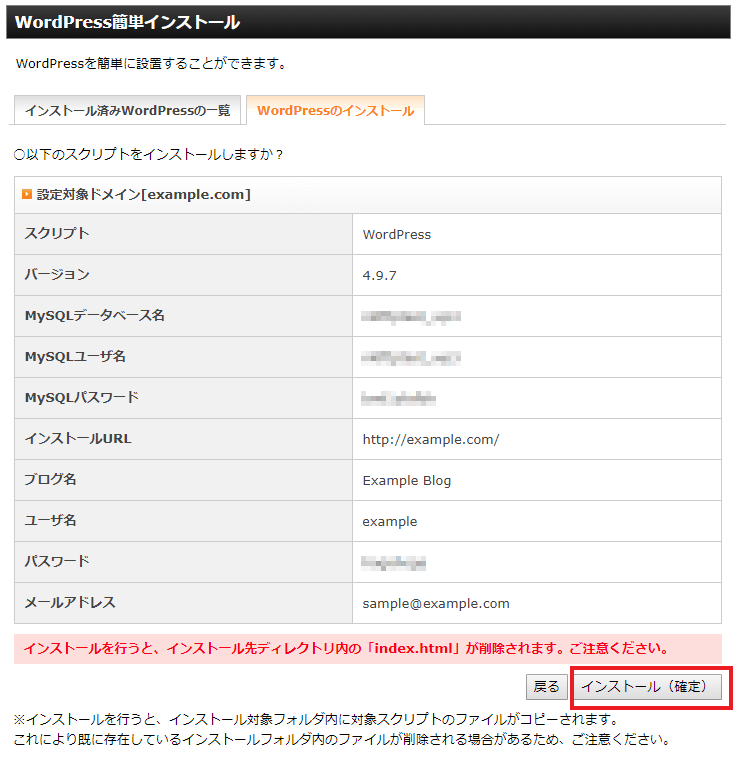This screenshot has width=740, height=768.
Task: Click the ※インストールを行うと note line
Action: pyautogui.click(x=316, y=720)
